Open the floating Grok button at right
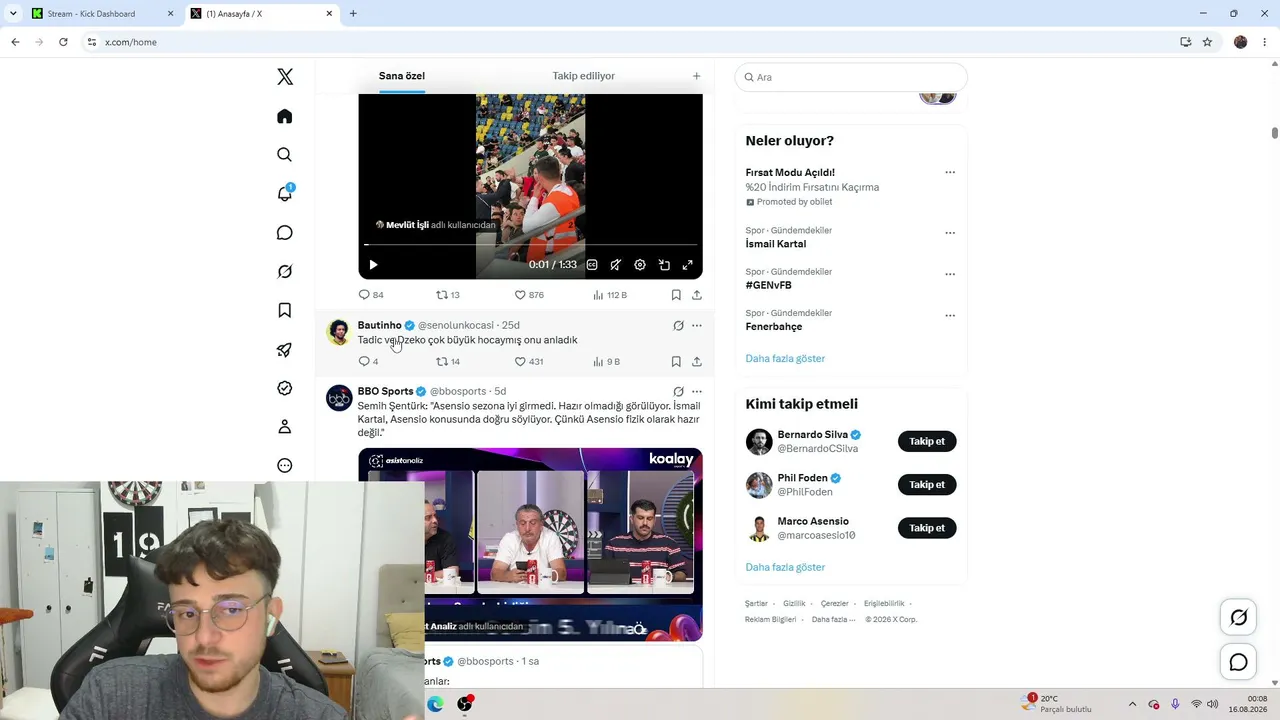 1239,618
